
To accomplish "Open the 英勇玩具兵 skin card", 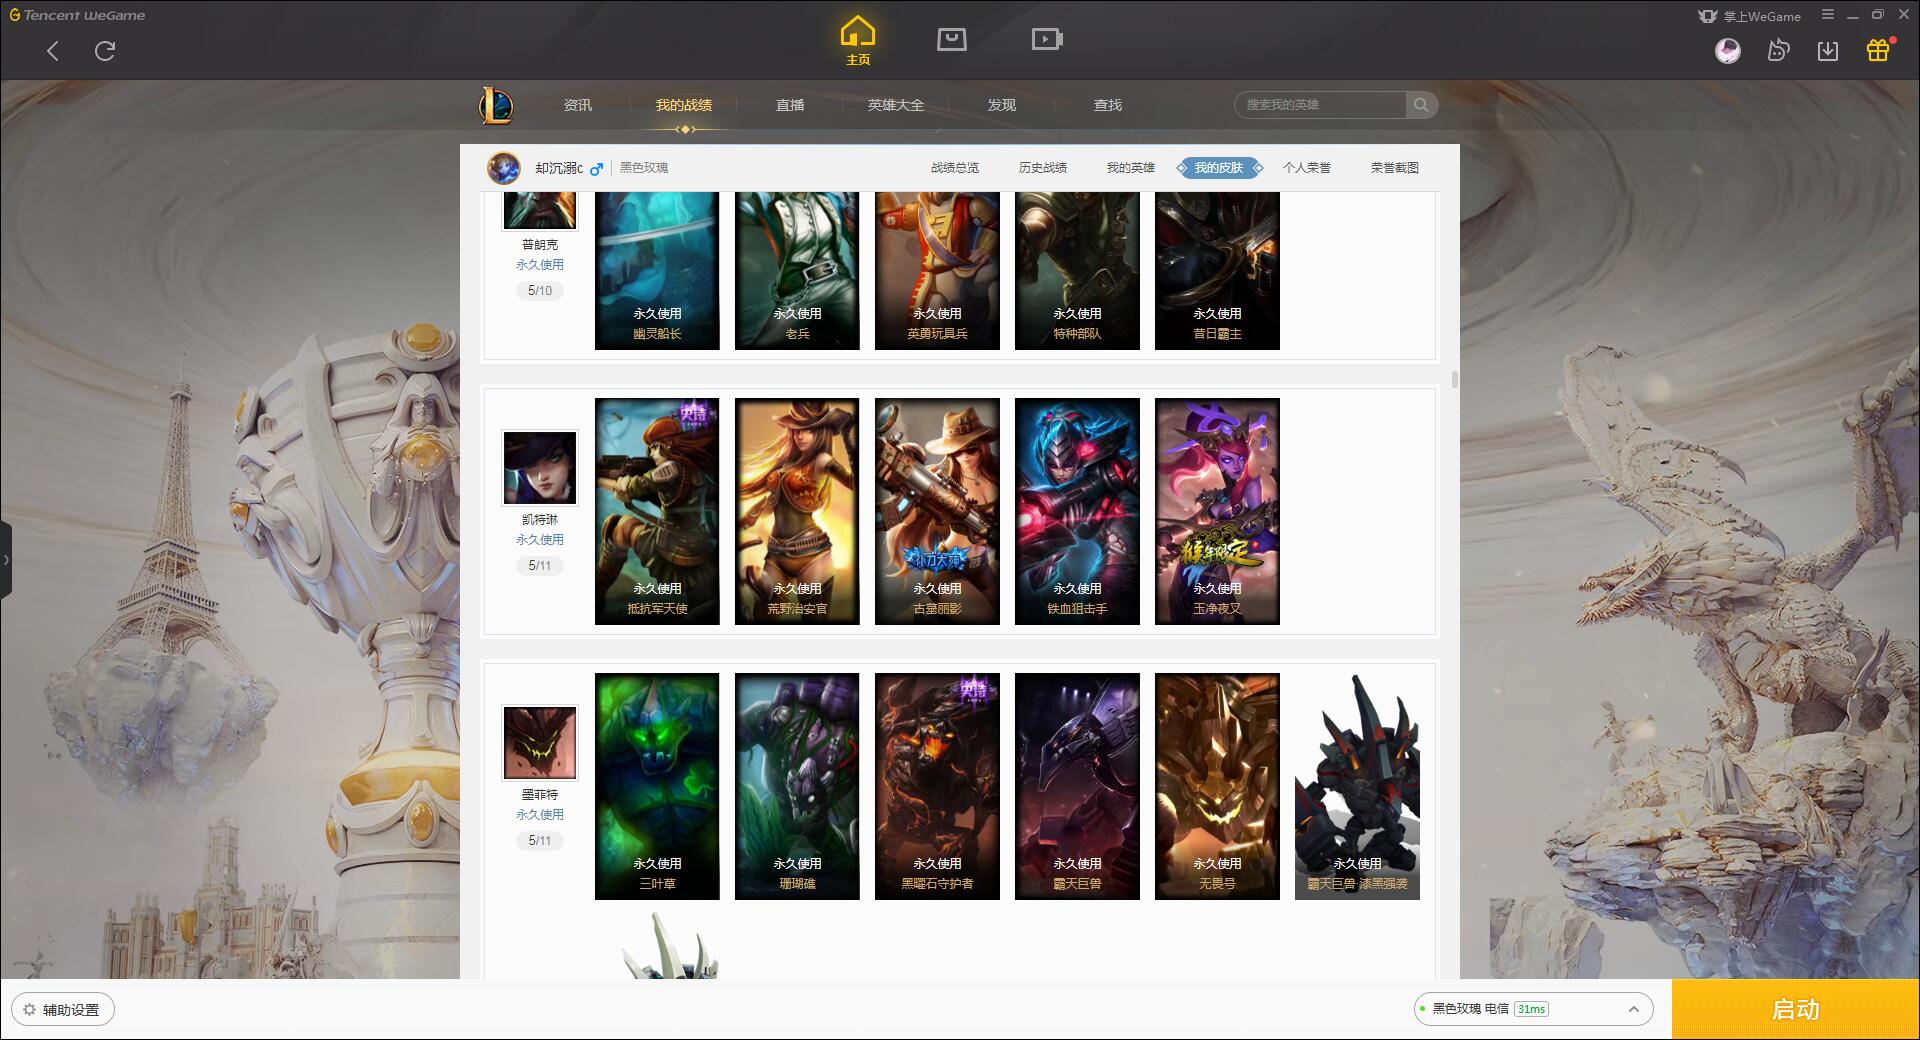I will click(x=937, y=271).
